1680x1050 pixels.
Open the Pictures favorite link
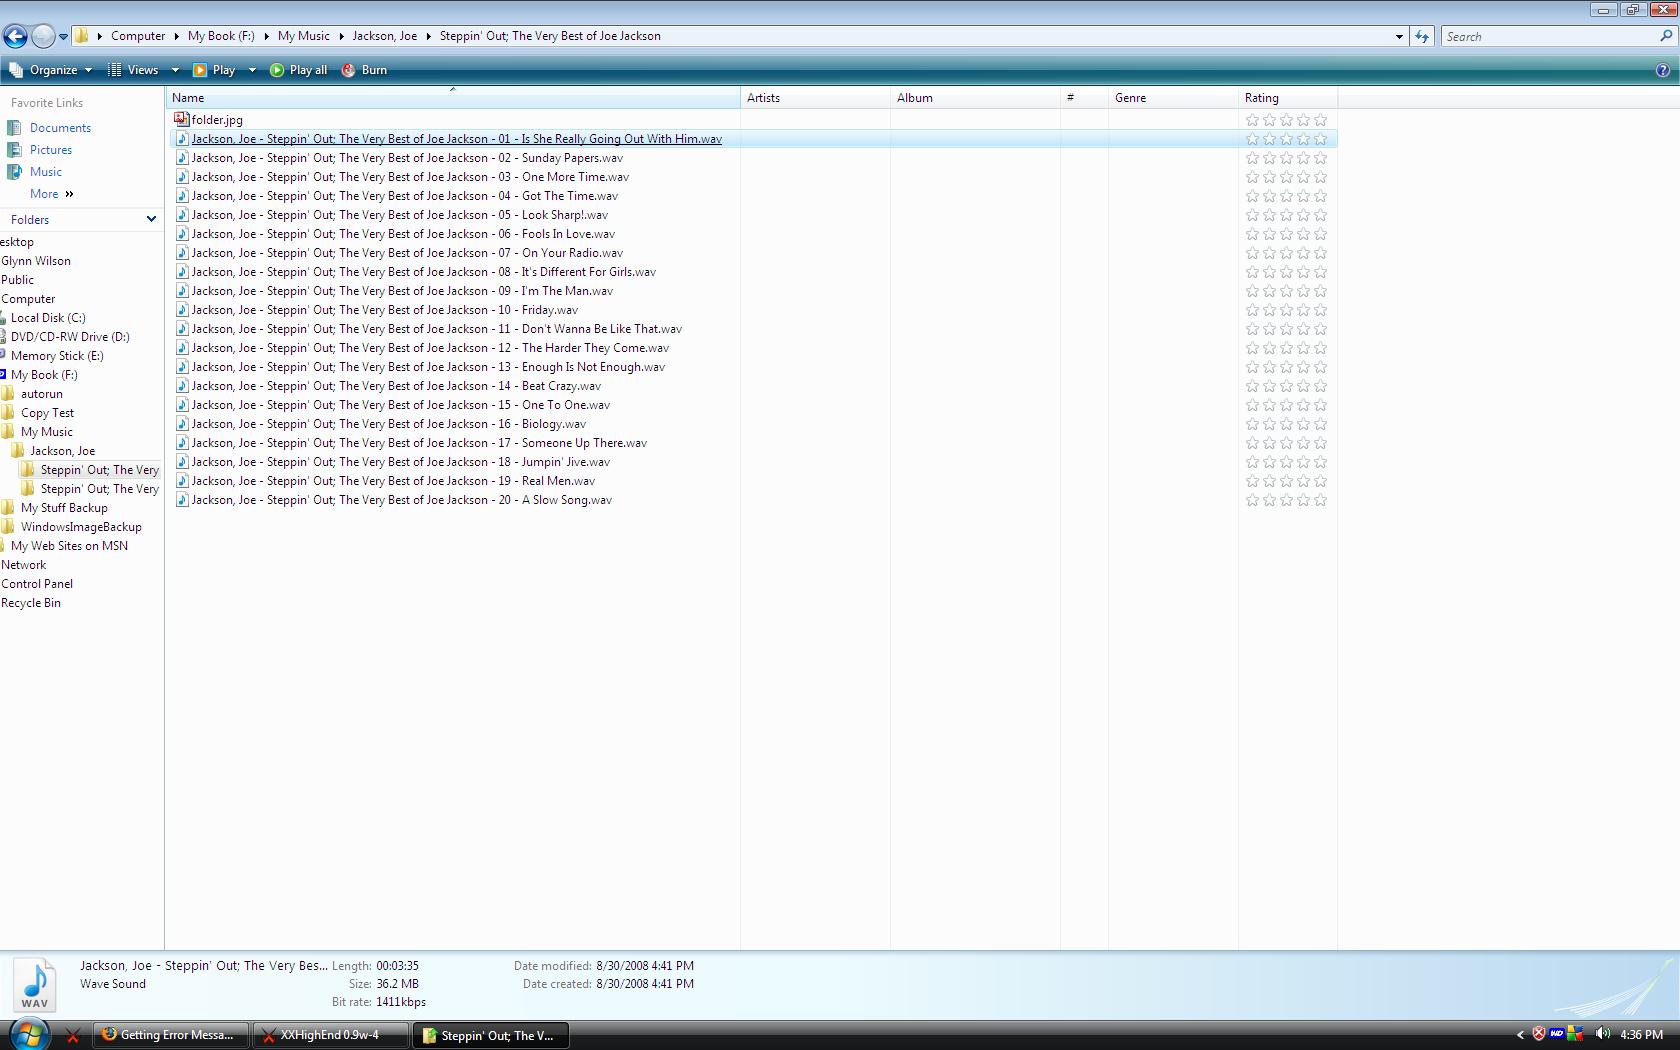pos(51,150)
